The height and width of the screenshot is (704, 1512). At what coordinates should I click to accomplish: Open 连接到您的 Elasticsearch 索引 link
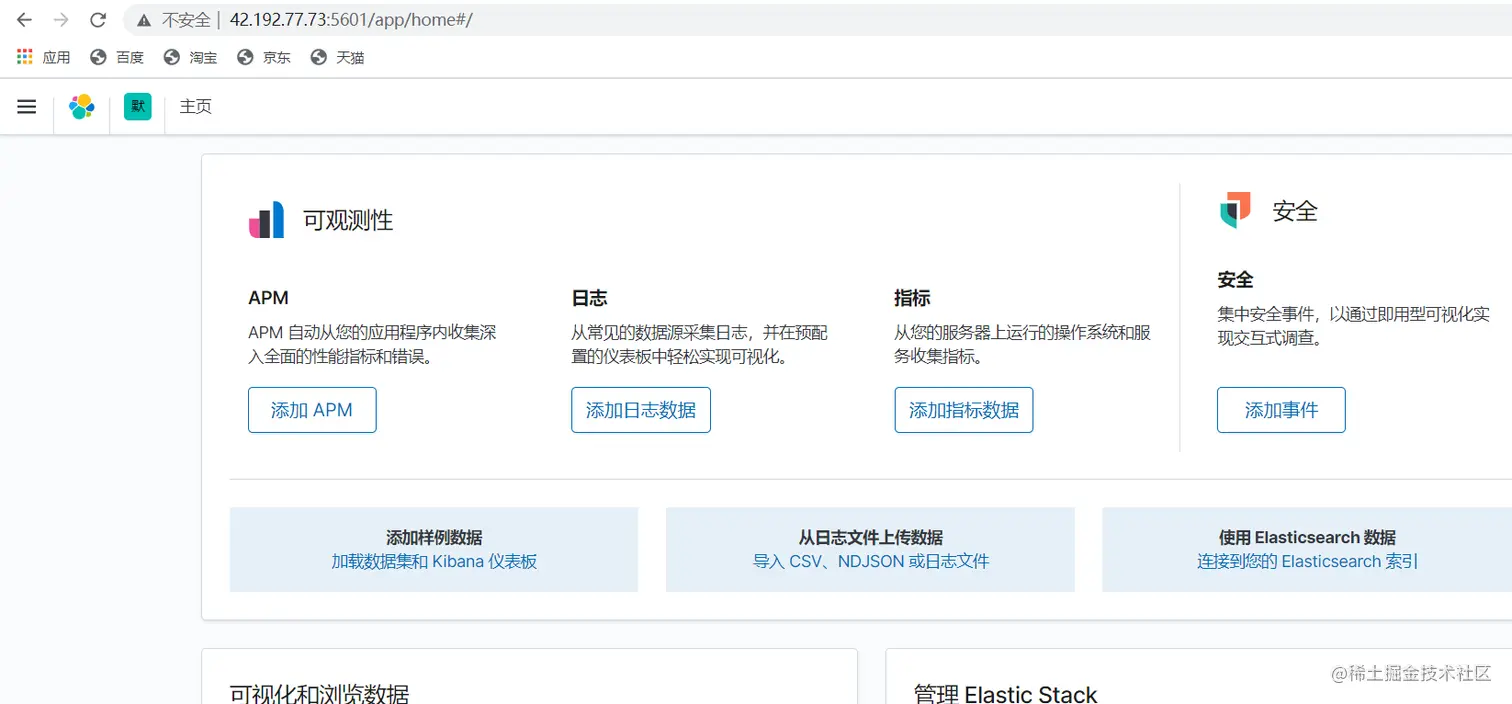(x=1307, y=561)
